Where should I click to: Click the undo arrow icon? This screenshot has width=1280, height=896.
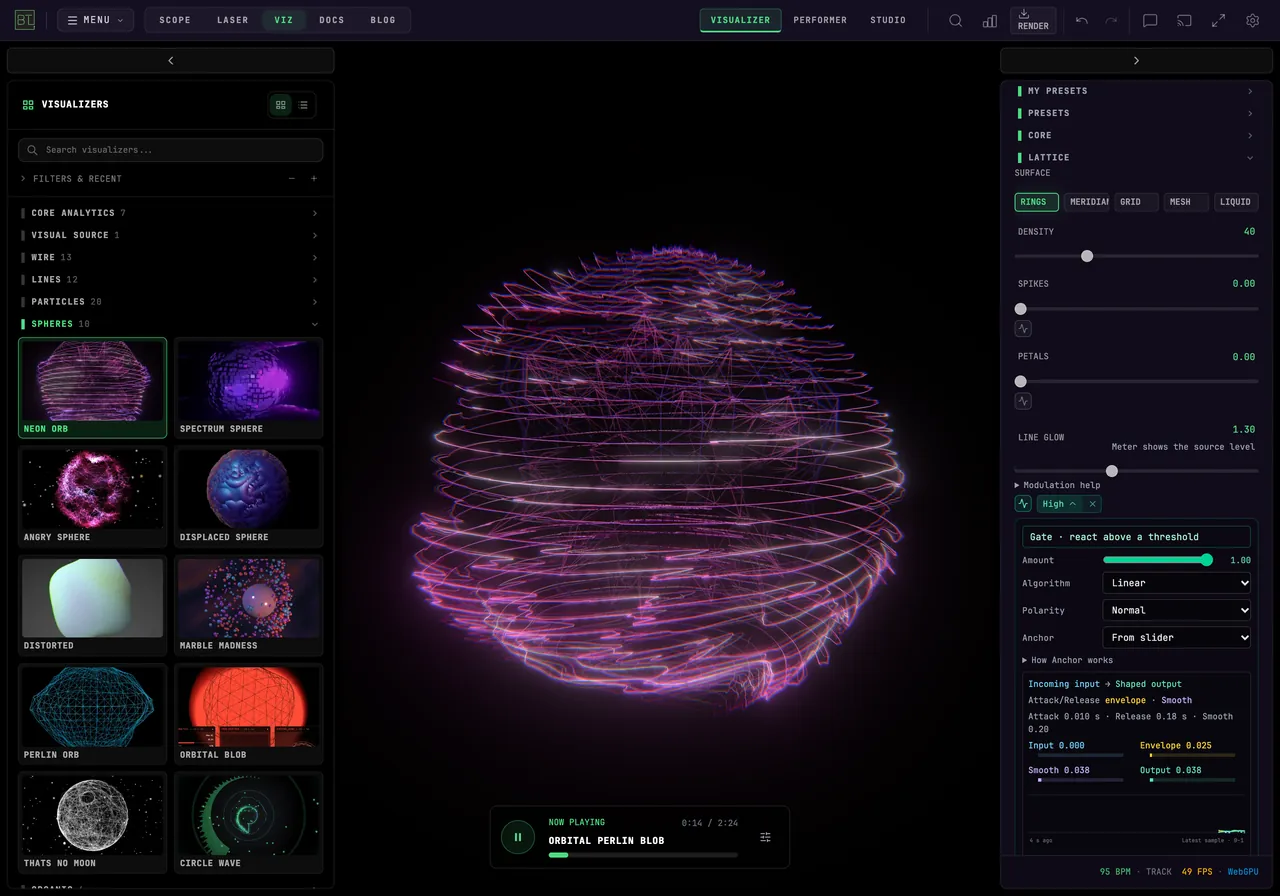click(1082, 20)
